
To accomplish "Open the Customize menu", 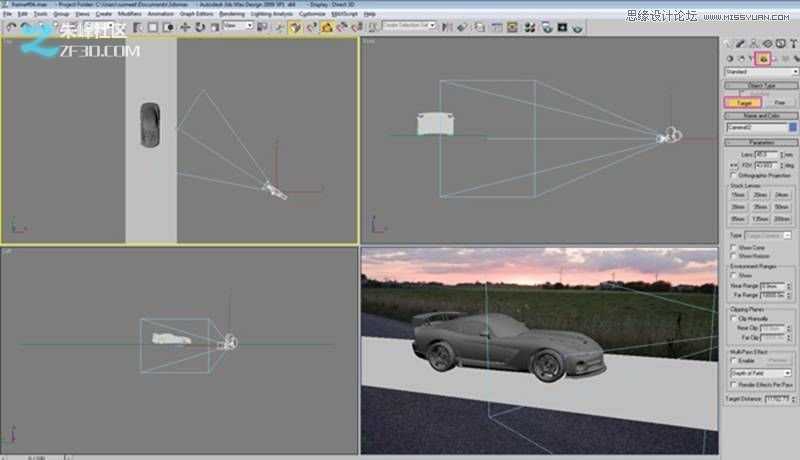I will point(312,14).
